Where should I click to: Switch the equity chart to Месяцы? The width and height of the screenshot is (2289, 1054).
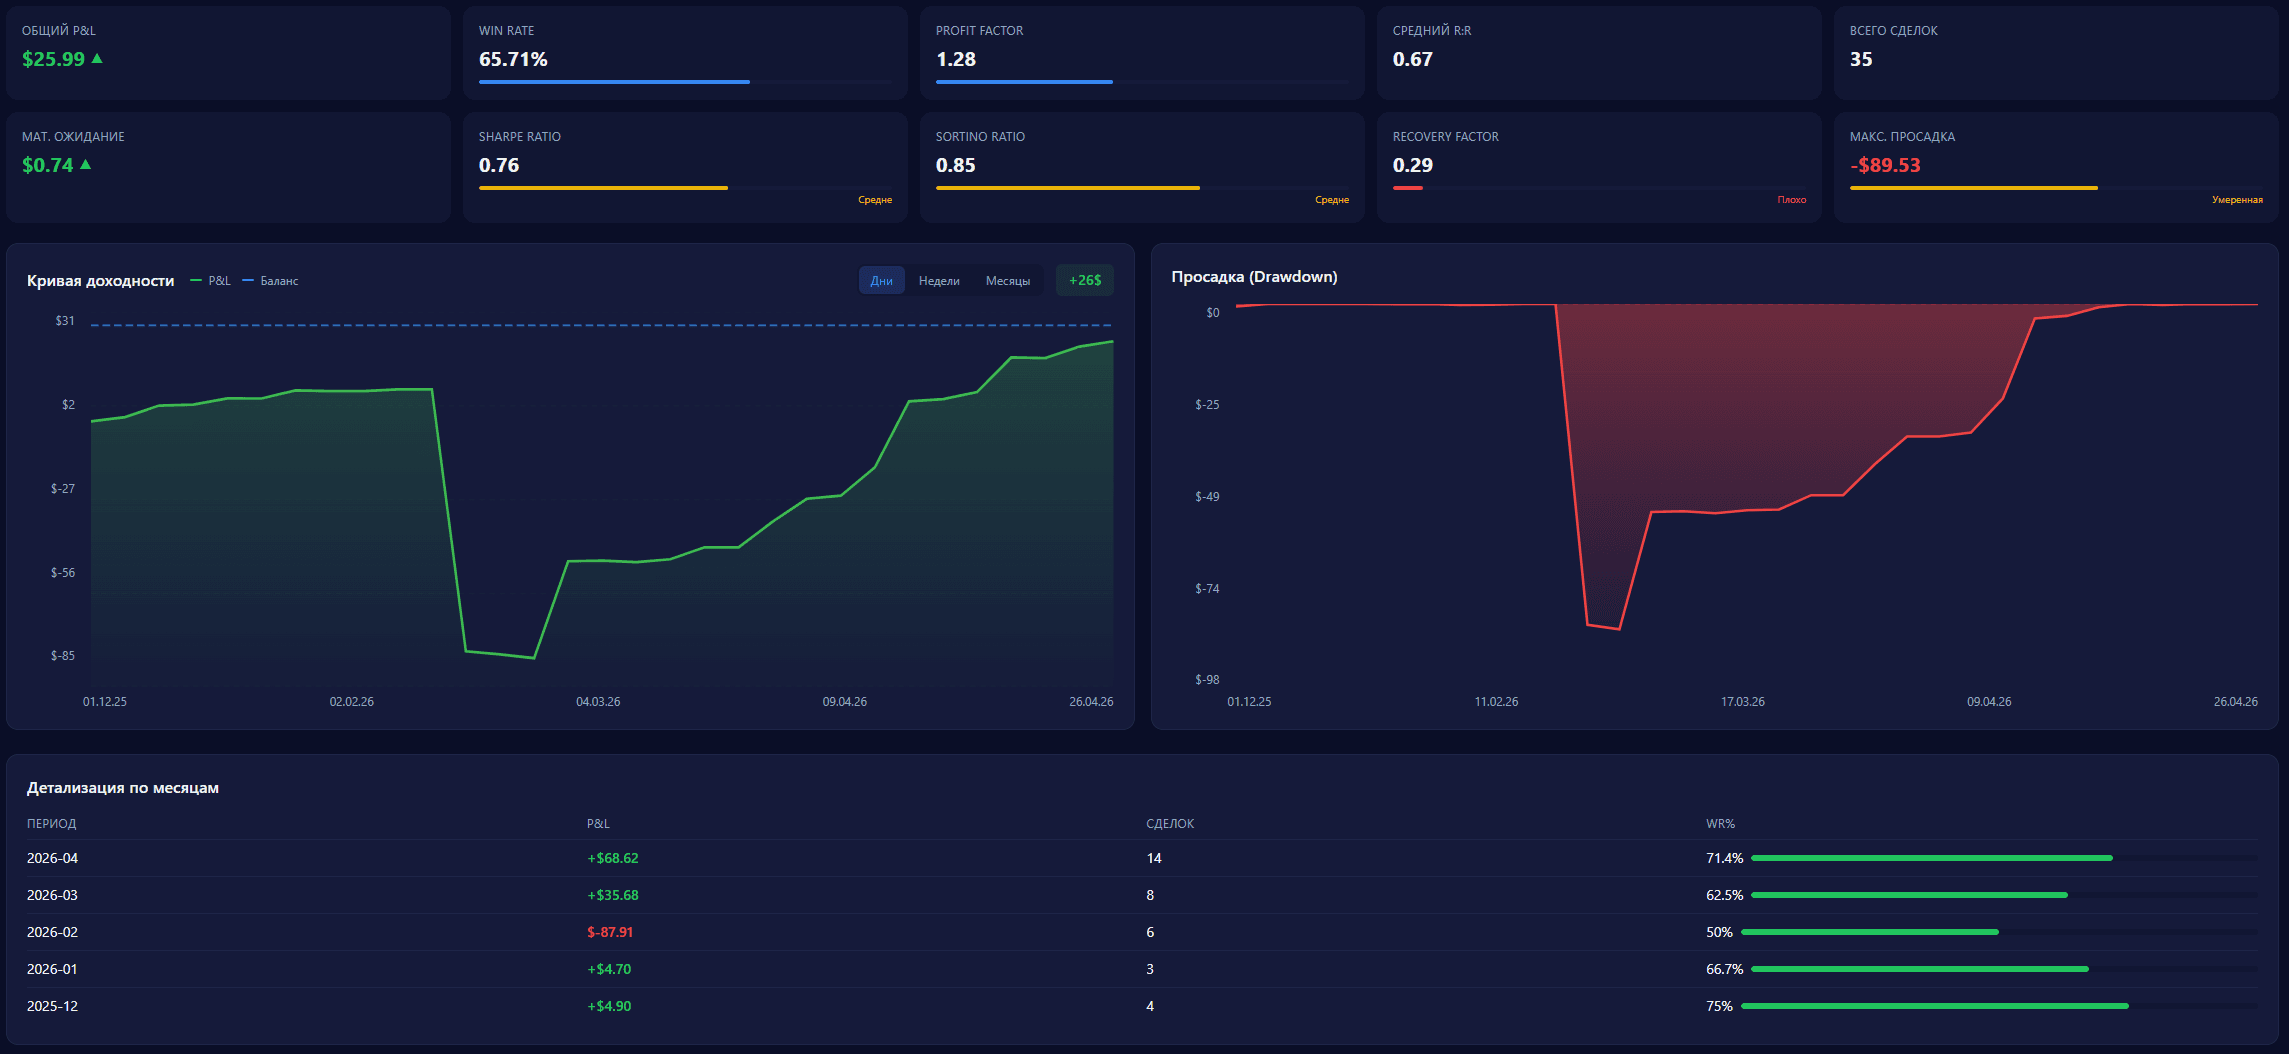point(1008,281)
